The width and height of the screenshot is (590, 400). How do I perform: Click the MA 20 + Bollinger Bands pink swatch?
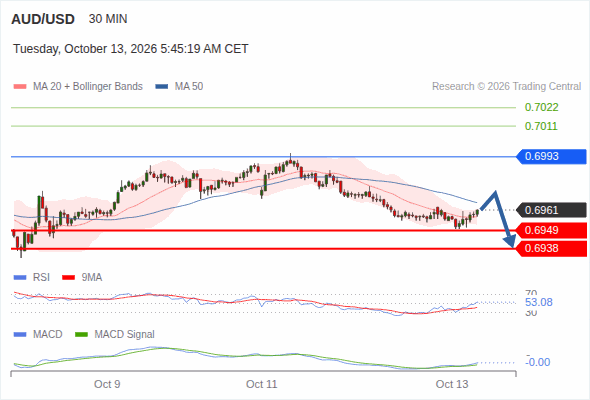[20, 87]
